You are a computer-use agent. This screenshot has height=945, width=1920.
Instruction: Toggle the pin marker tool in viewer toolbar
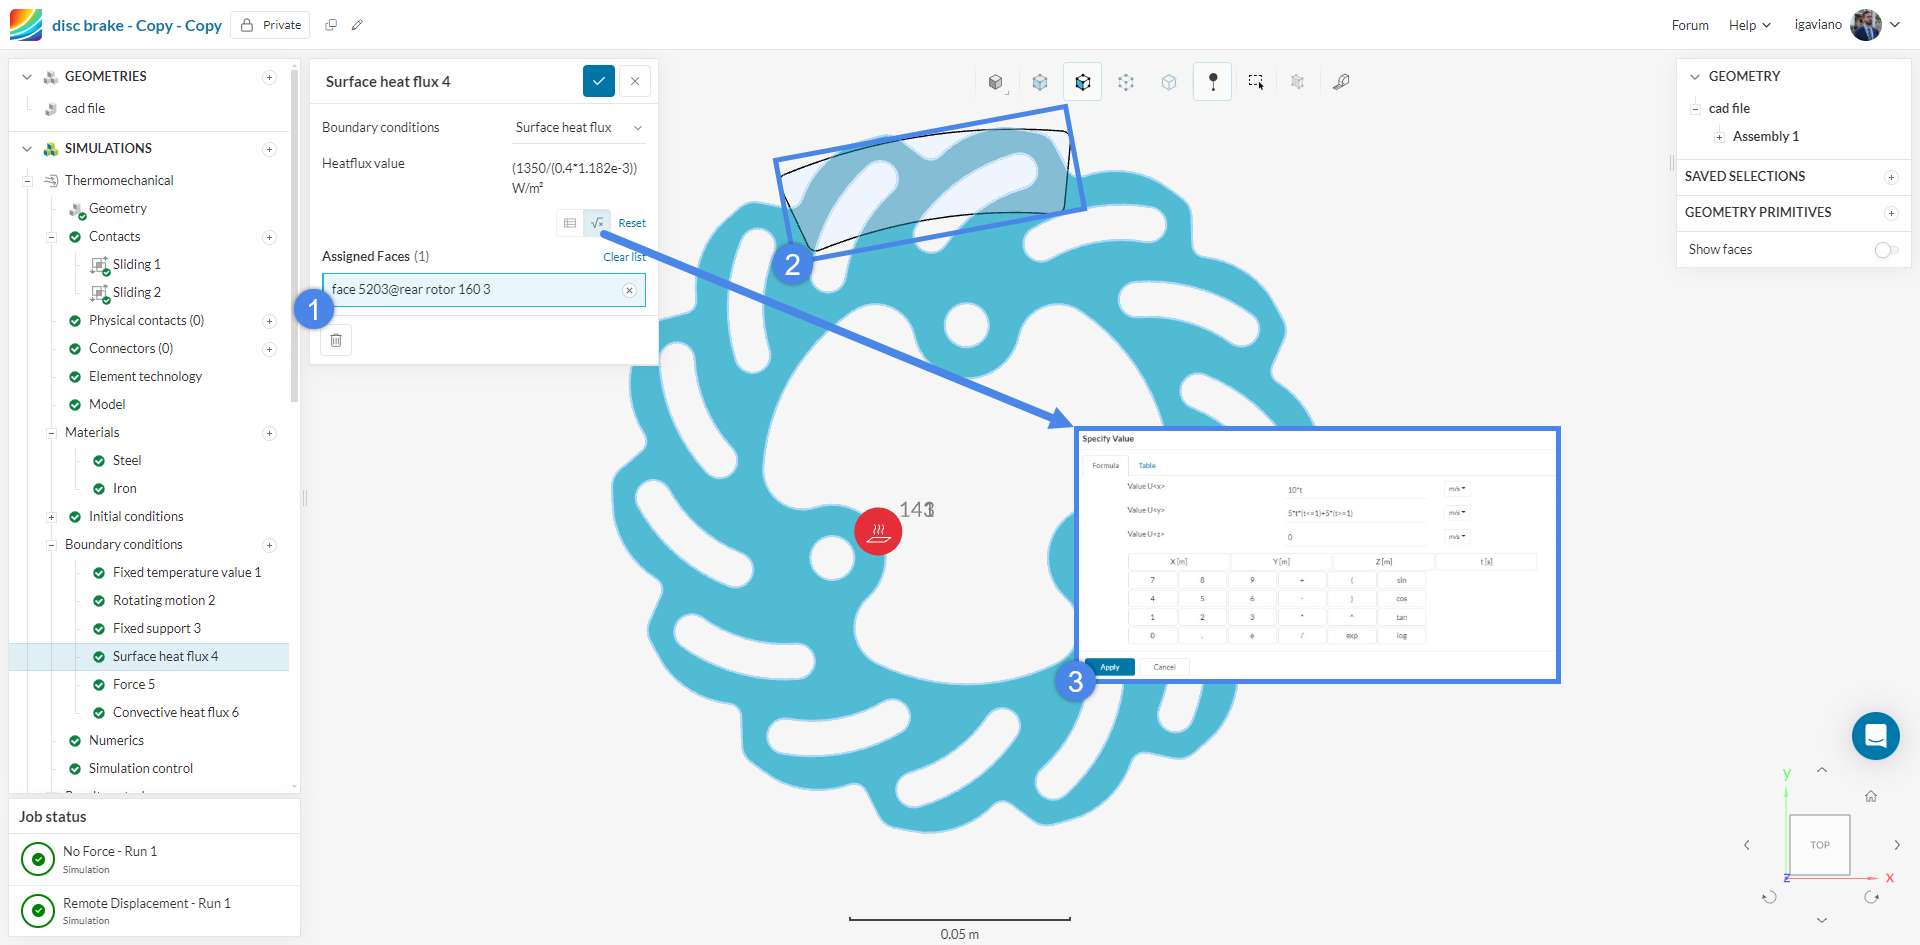1213,82
